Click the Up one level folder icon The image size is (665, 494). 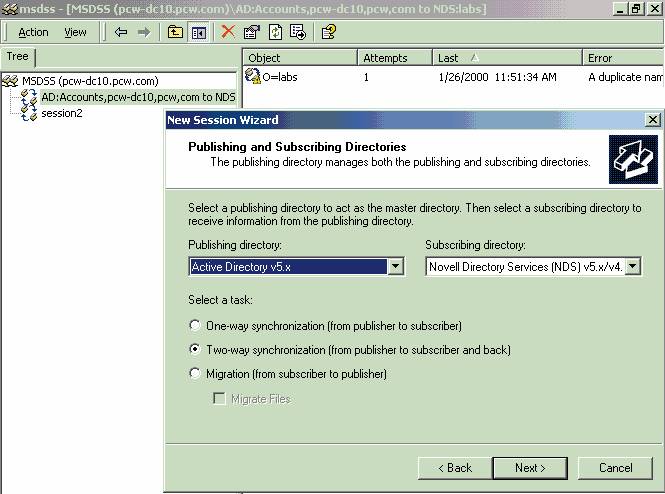[x=175, y=32]
